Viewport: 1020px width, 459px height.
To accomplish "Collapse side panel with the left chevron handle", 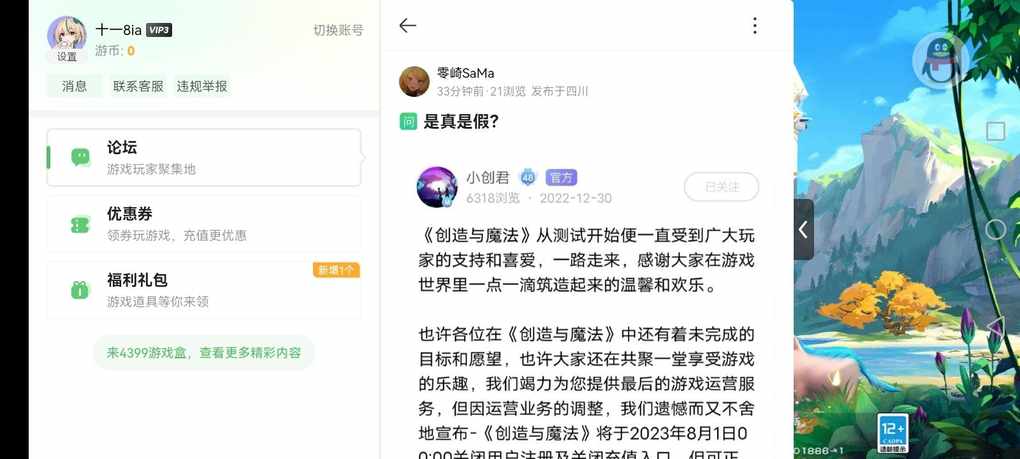I will pyautogui.click(x=804, y=230).
